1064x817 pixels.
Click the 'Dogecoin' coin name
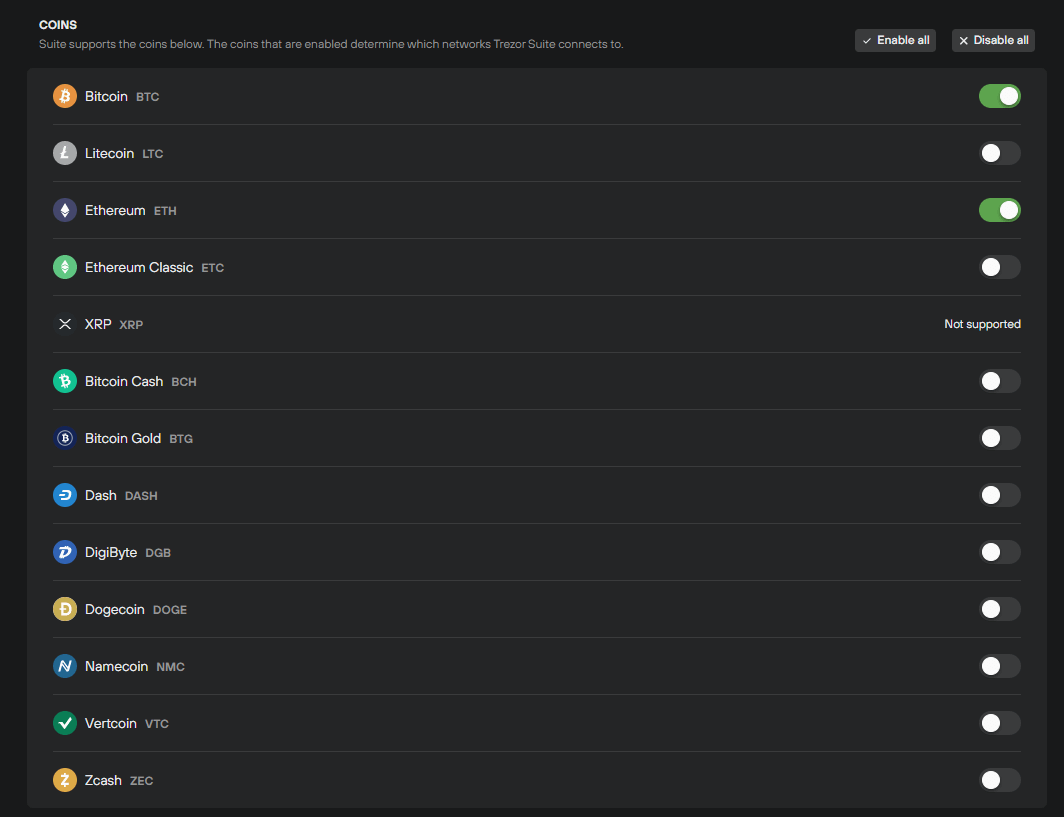pyautogui.click(x=115, y=609)
